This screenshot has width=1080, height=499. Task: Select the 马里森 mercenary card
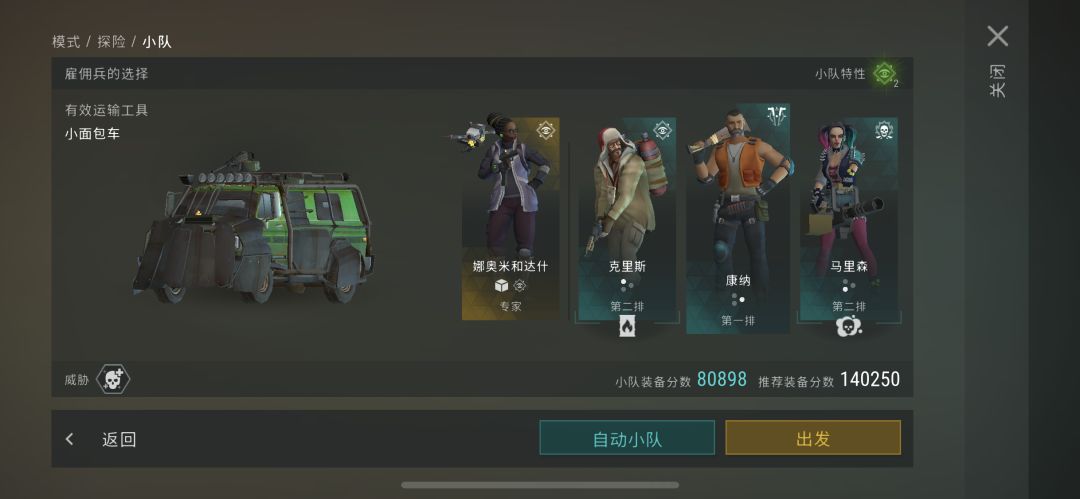[x=849, y=219]
